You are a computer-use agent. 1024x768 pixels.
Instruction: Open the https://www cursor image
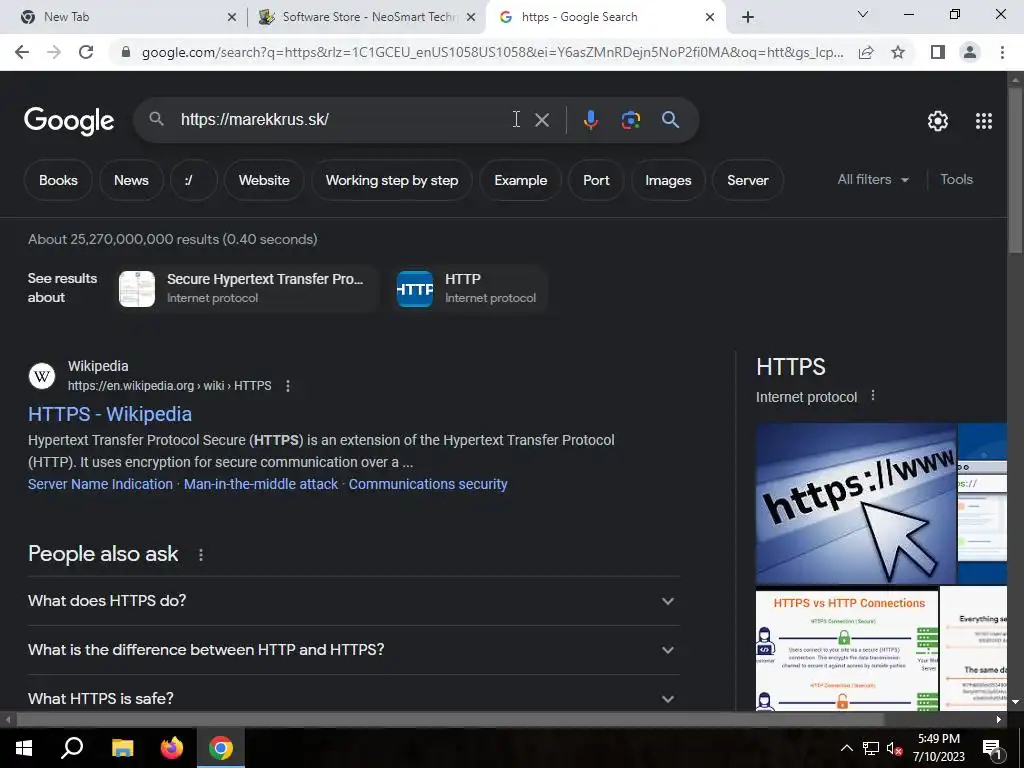856,503
